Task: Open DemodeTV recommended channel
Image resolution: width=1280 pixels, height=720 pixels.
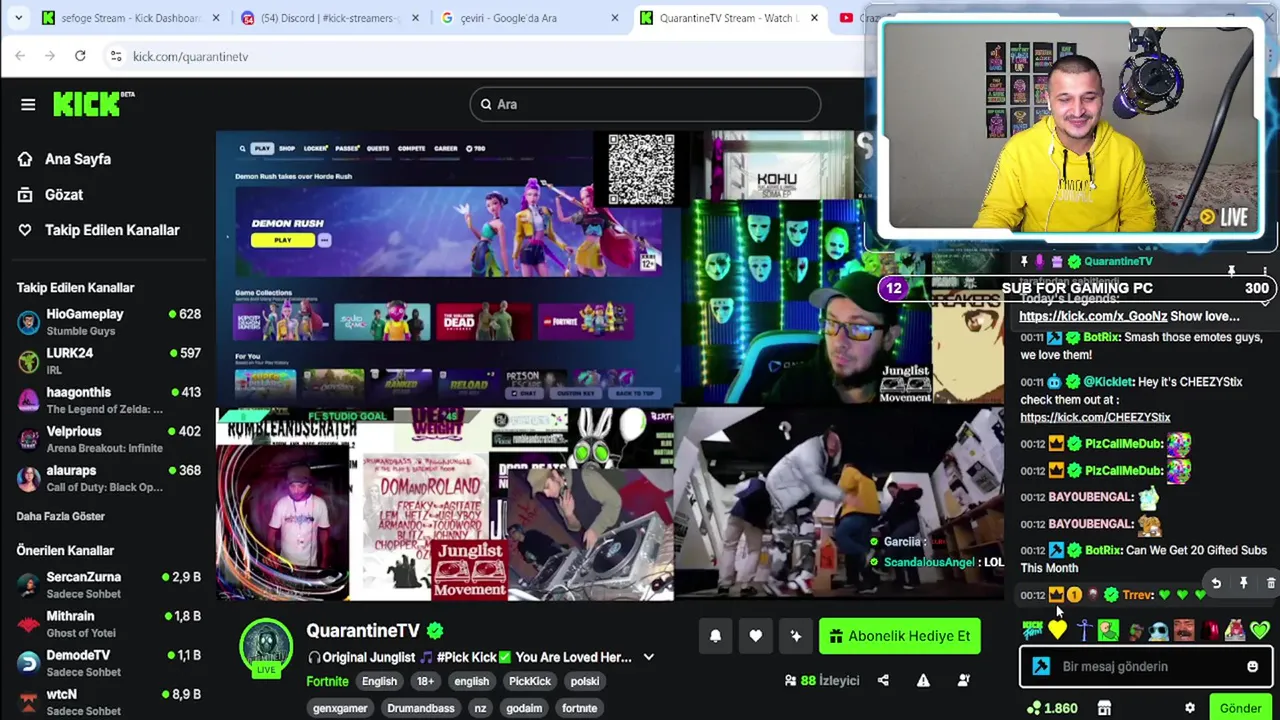Action: [x=108, y=663]
